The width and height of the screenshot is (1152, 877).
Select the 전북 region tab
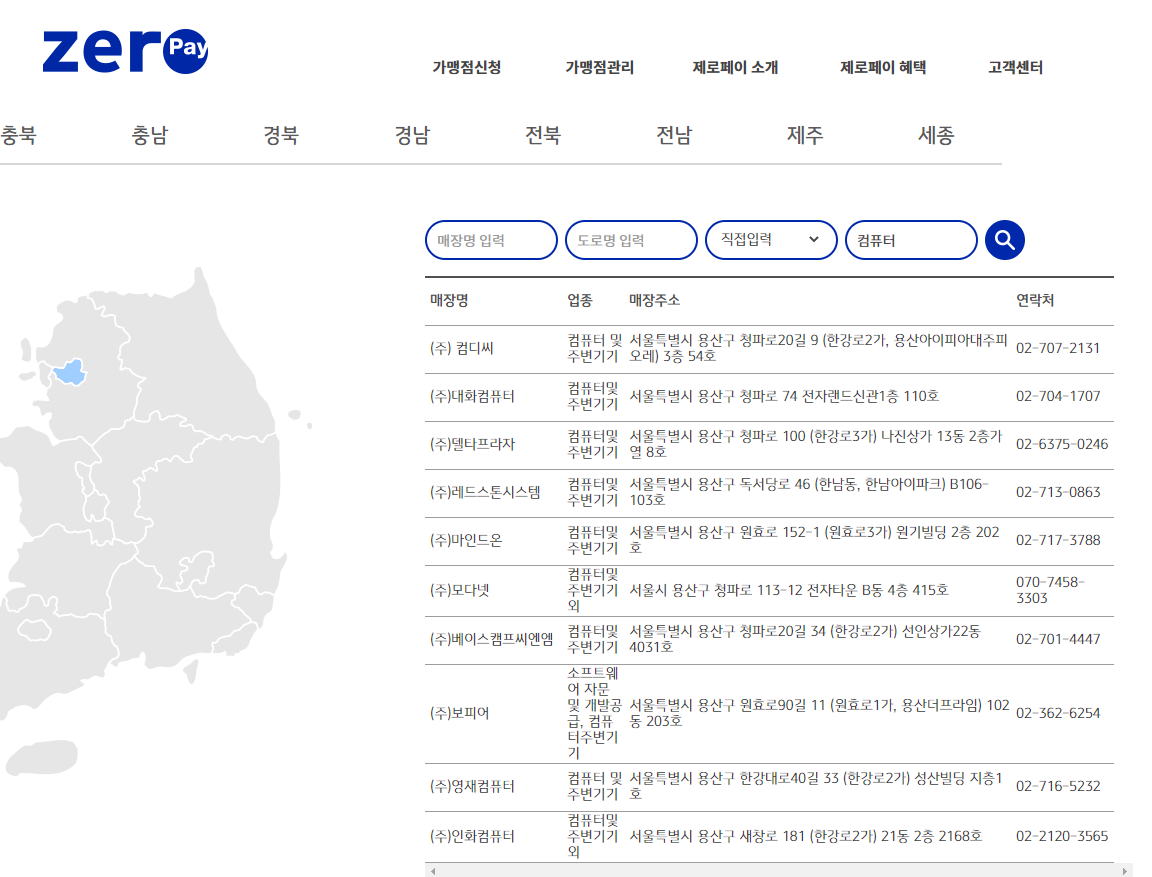point(543,135)
